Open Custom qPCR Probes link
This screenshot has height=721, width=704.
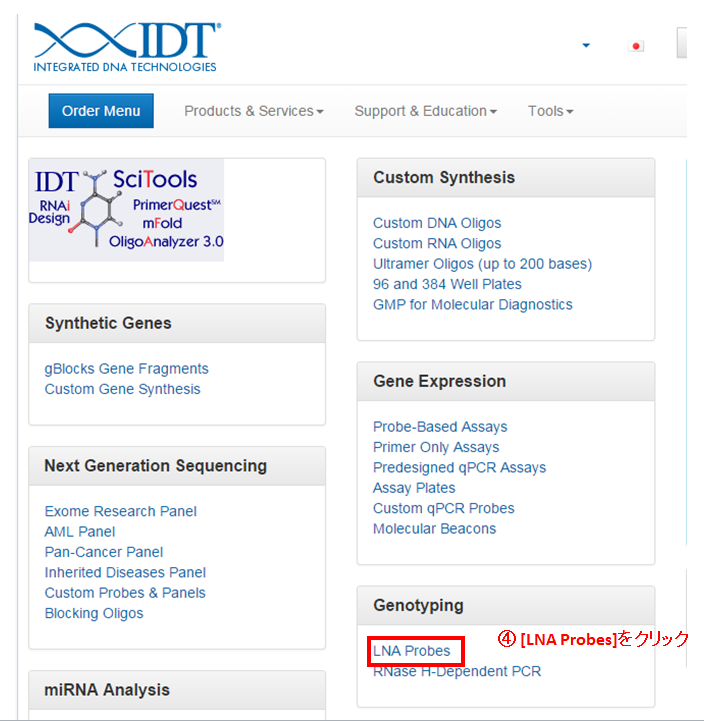[x=443, y=508]
